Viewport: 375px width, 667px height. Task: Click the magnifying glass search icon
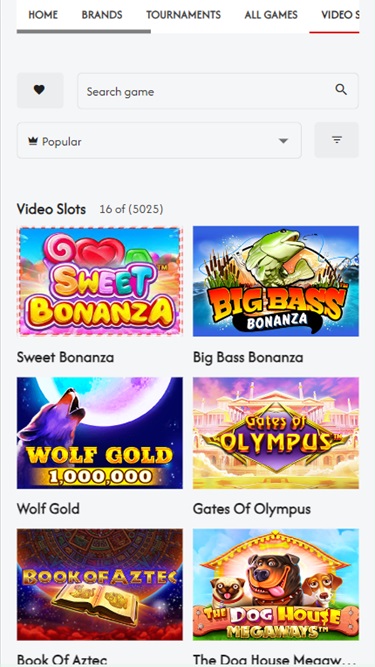pyautogui.click(x=341, y=90)
